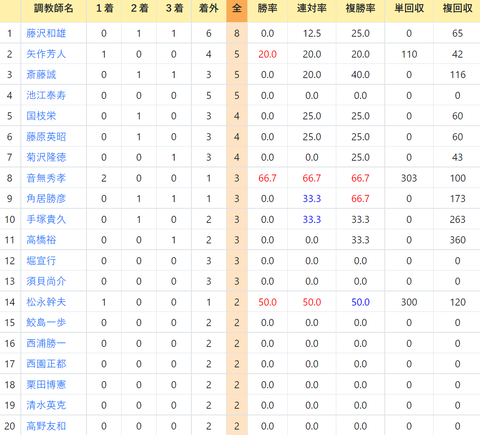Click the 調教師名 column header
Screen dimensions: 480x435
(x=53, y=8)
